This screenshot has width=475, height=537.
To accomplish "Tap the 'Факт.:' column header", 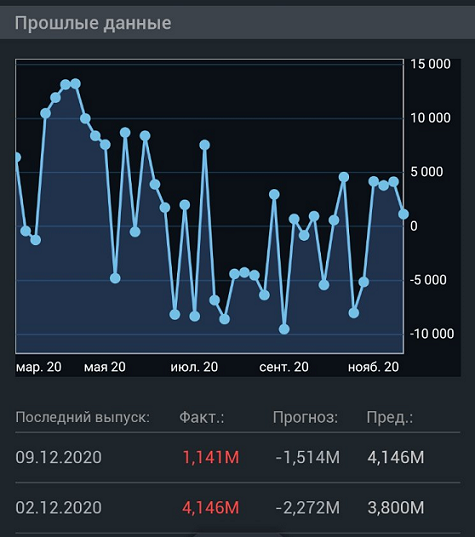I will click(x=201, y=417).
